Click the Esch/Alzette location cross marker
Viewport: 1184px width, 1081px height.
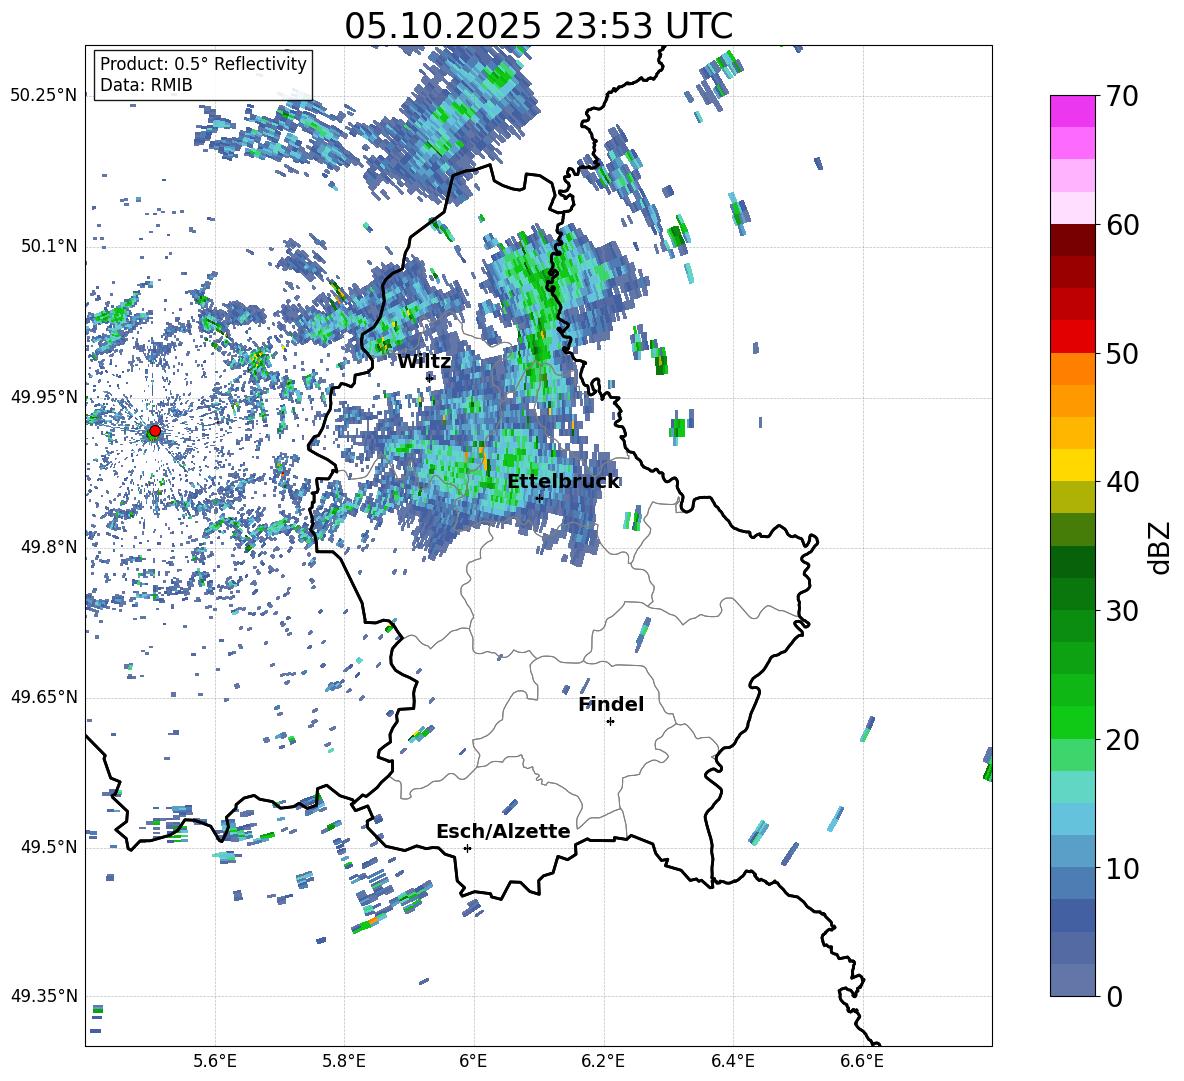[x=467, y=848]
